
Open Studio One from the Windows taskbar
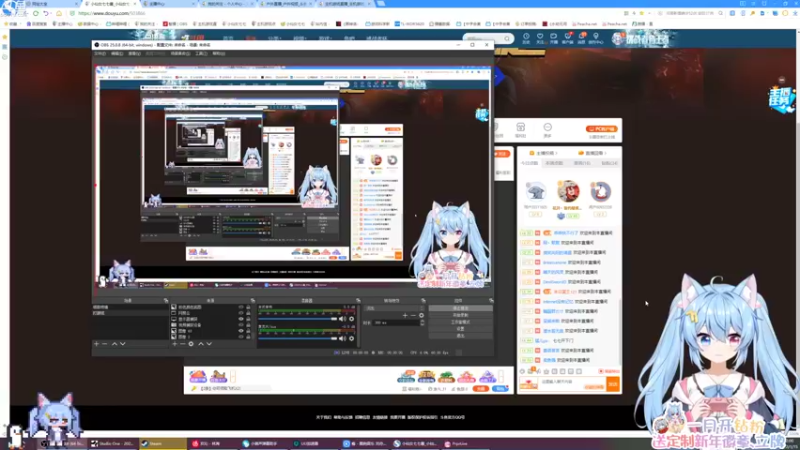115,443
